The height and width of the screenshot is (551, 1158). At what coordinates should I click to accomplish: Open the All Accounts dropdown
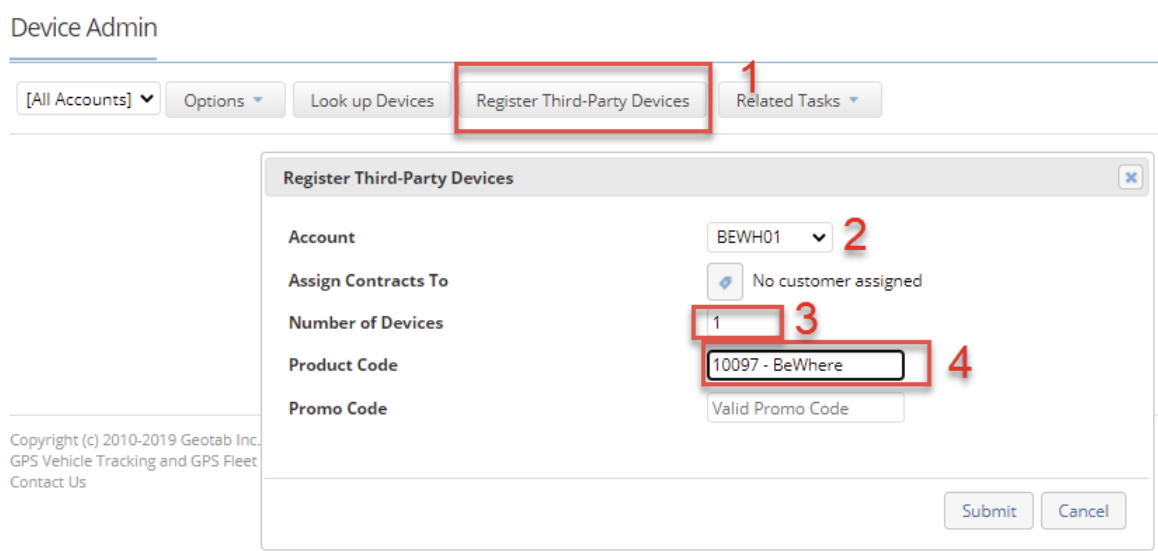[88, 100]
